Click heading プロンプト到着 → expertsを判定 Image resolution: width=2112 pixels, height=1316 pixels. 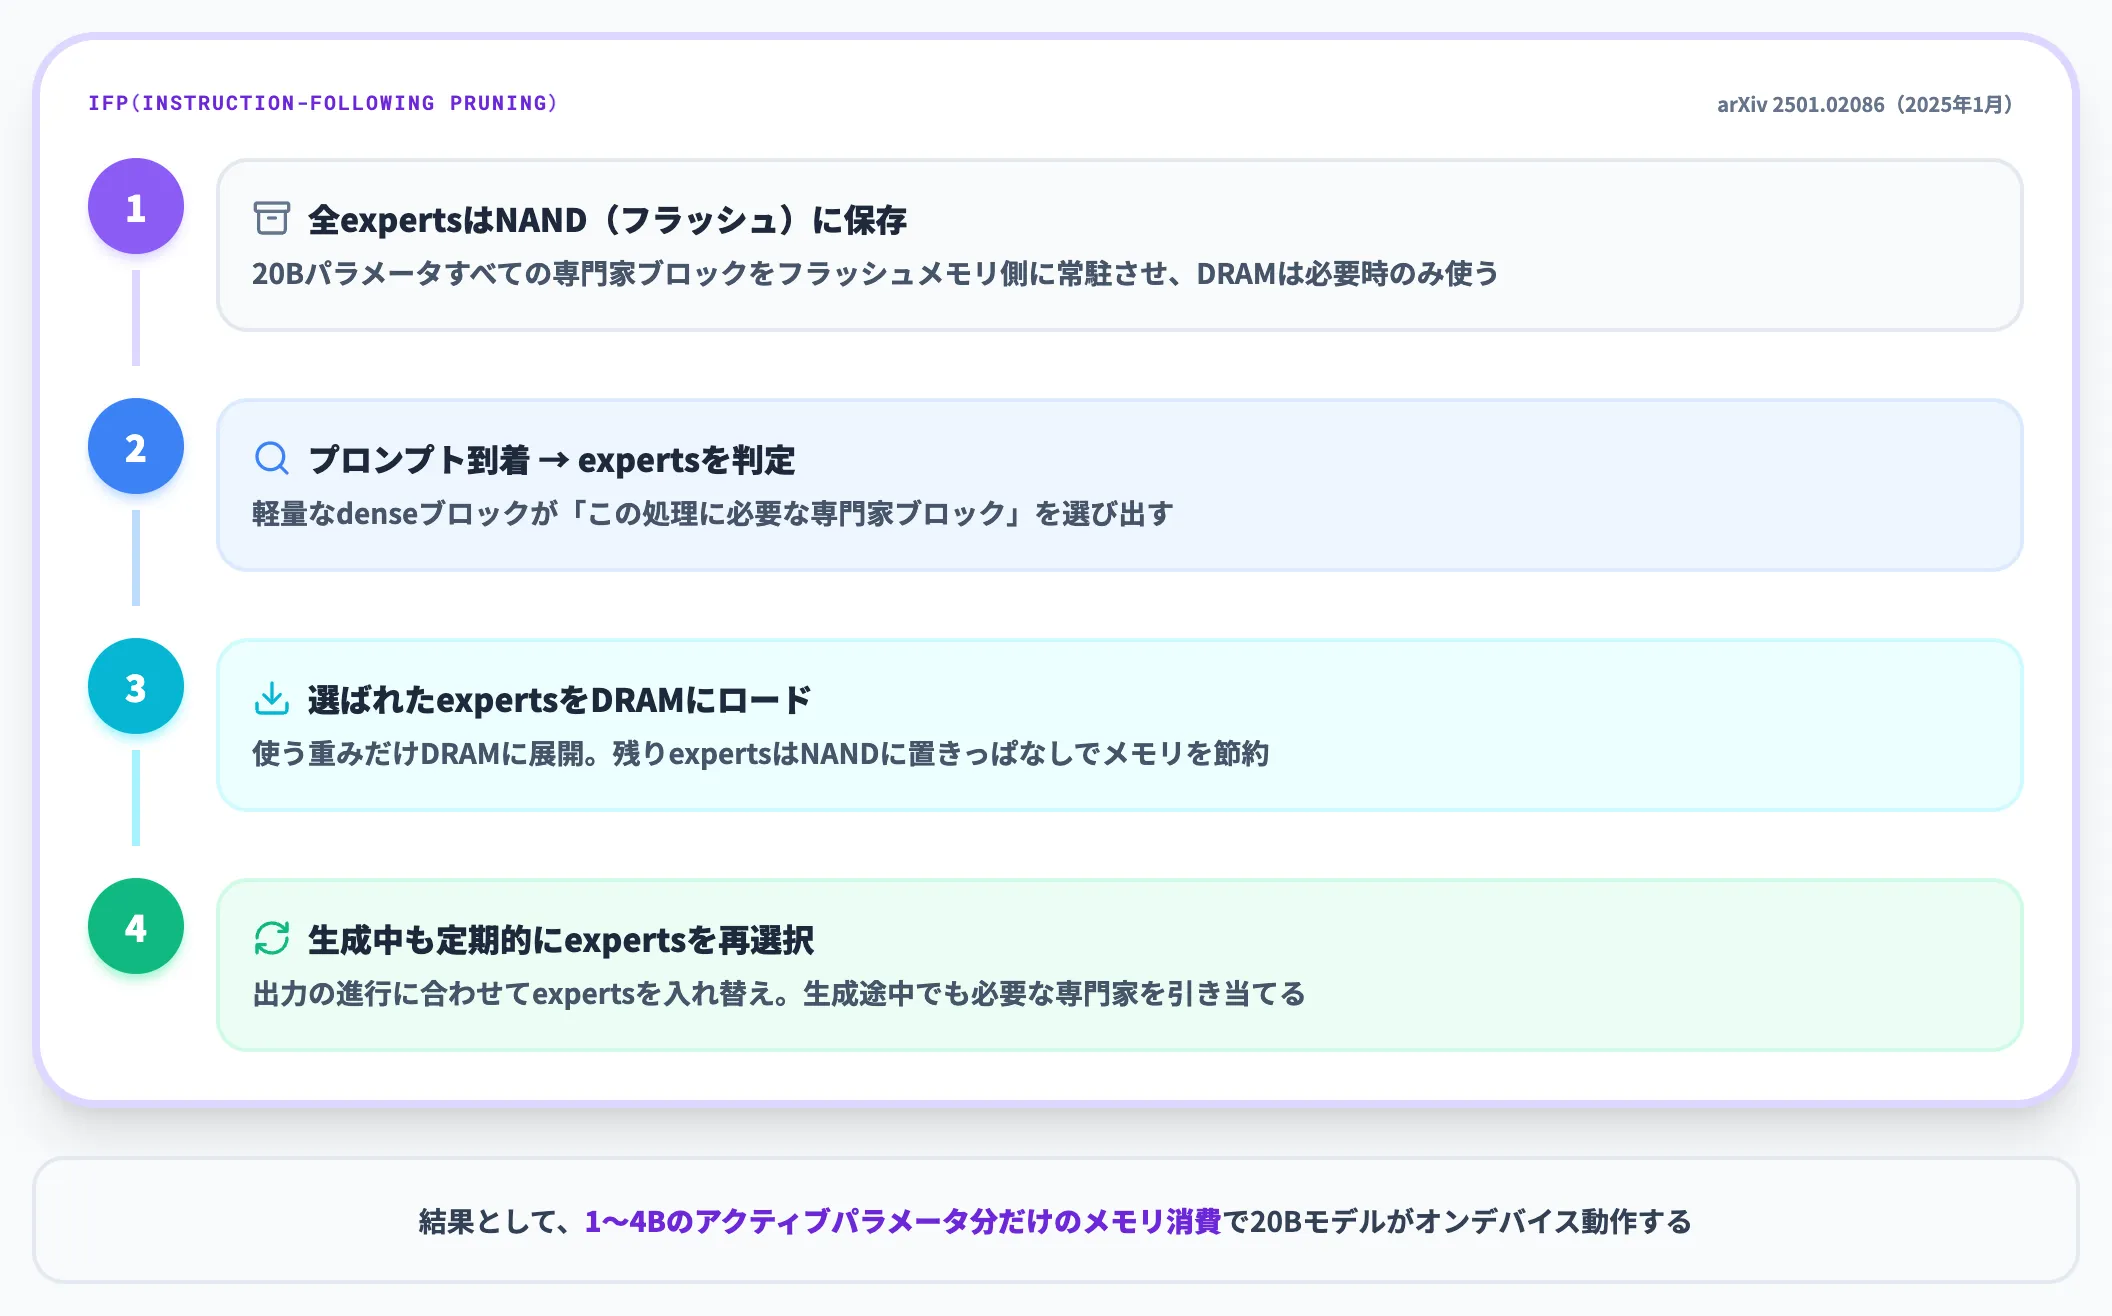click(x=551, y=459)
